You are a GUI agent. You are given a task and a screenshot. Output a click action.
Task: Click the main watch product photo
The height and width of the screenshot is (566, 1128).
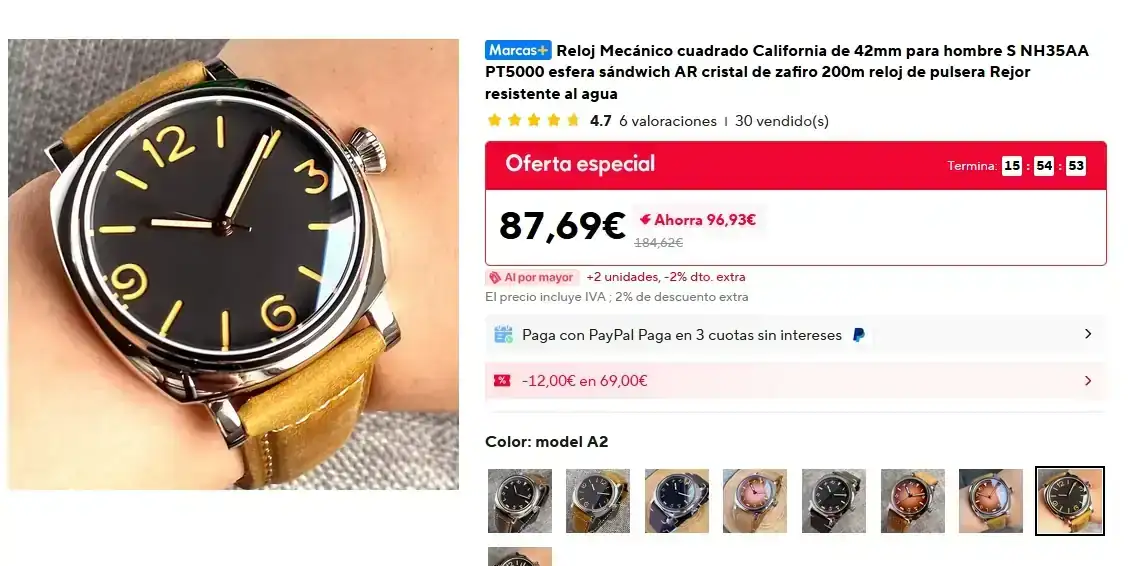[234, 264]
